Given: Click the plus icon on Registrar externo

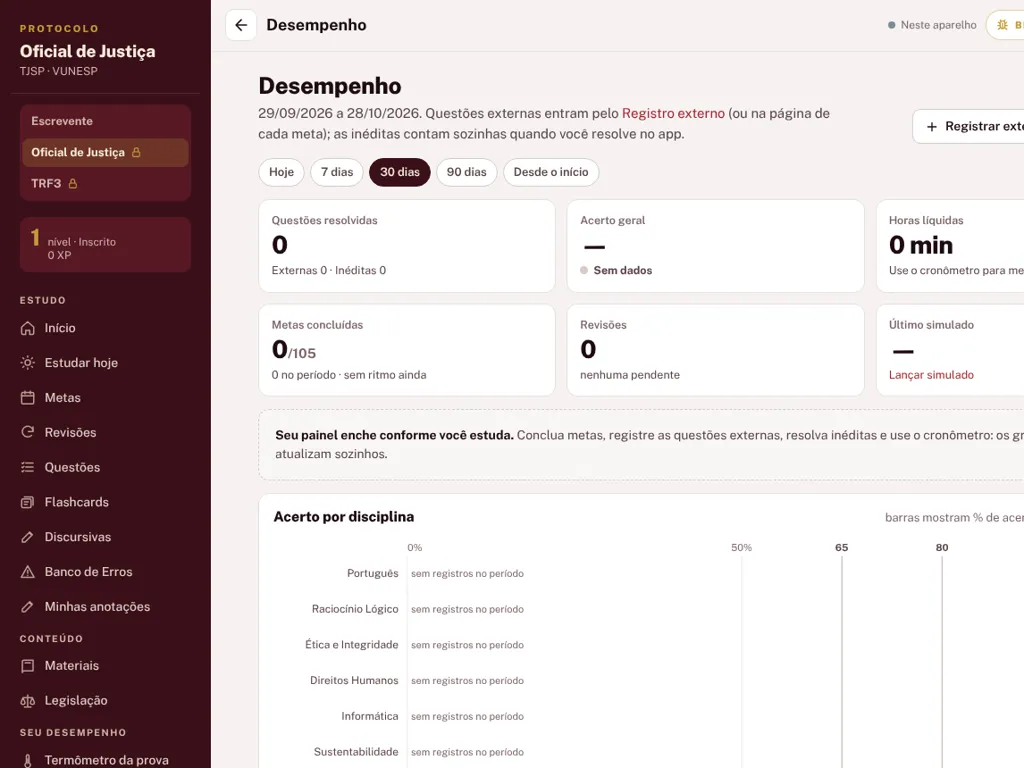Looking at the screenshot, I should click(932, 127).
